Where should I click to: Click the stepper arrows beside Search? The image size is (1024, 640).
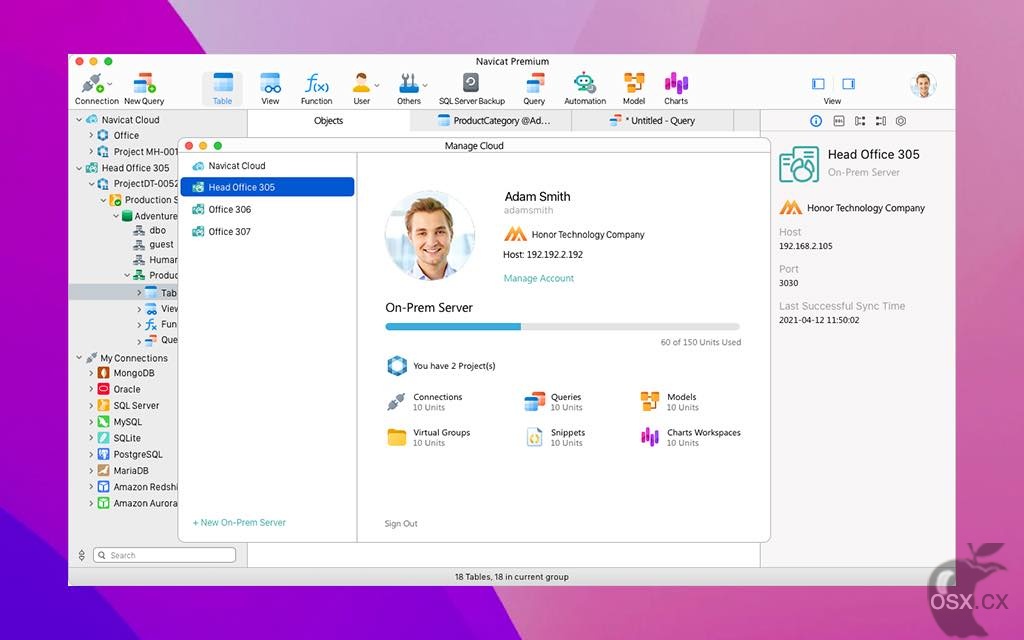82,555
